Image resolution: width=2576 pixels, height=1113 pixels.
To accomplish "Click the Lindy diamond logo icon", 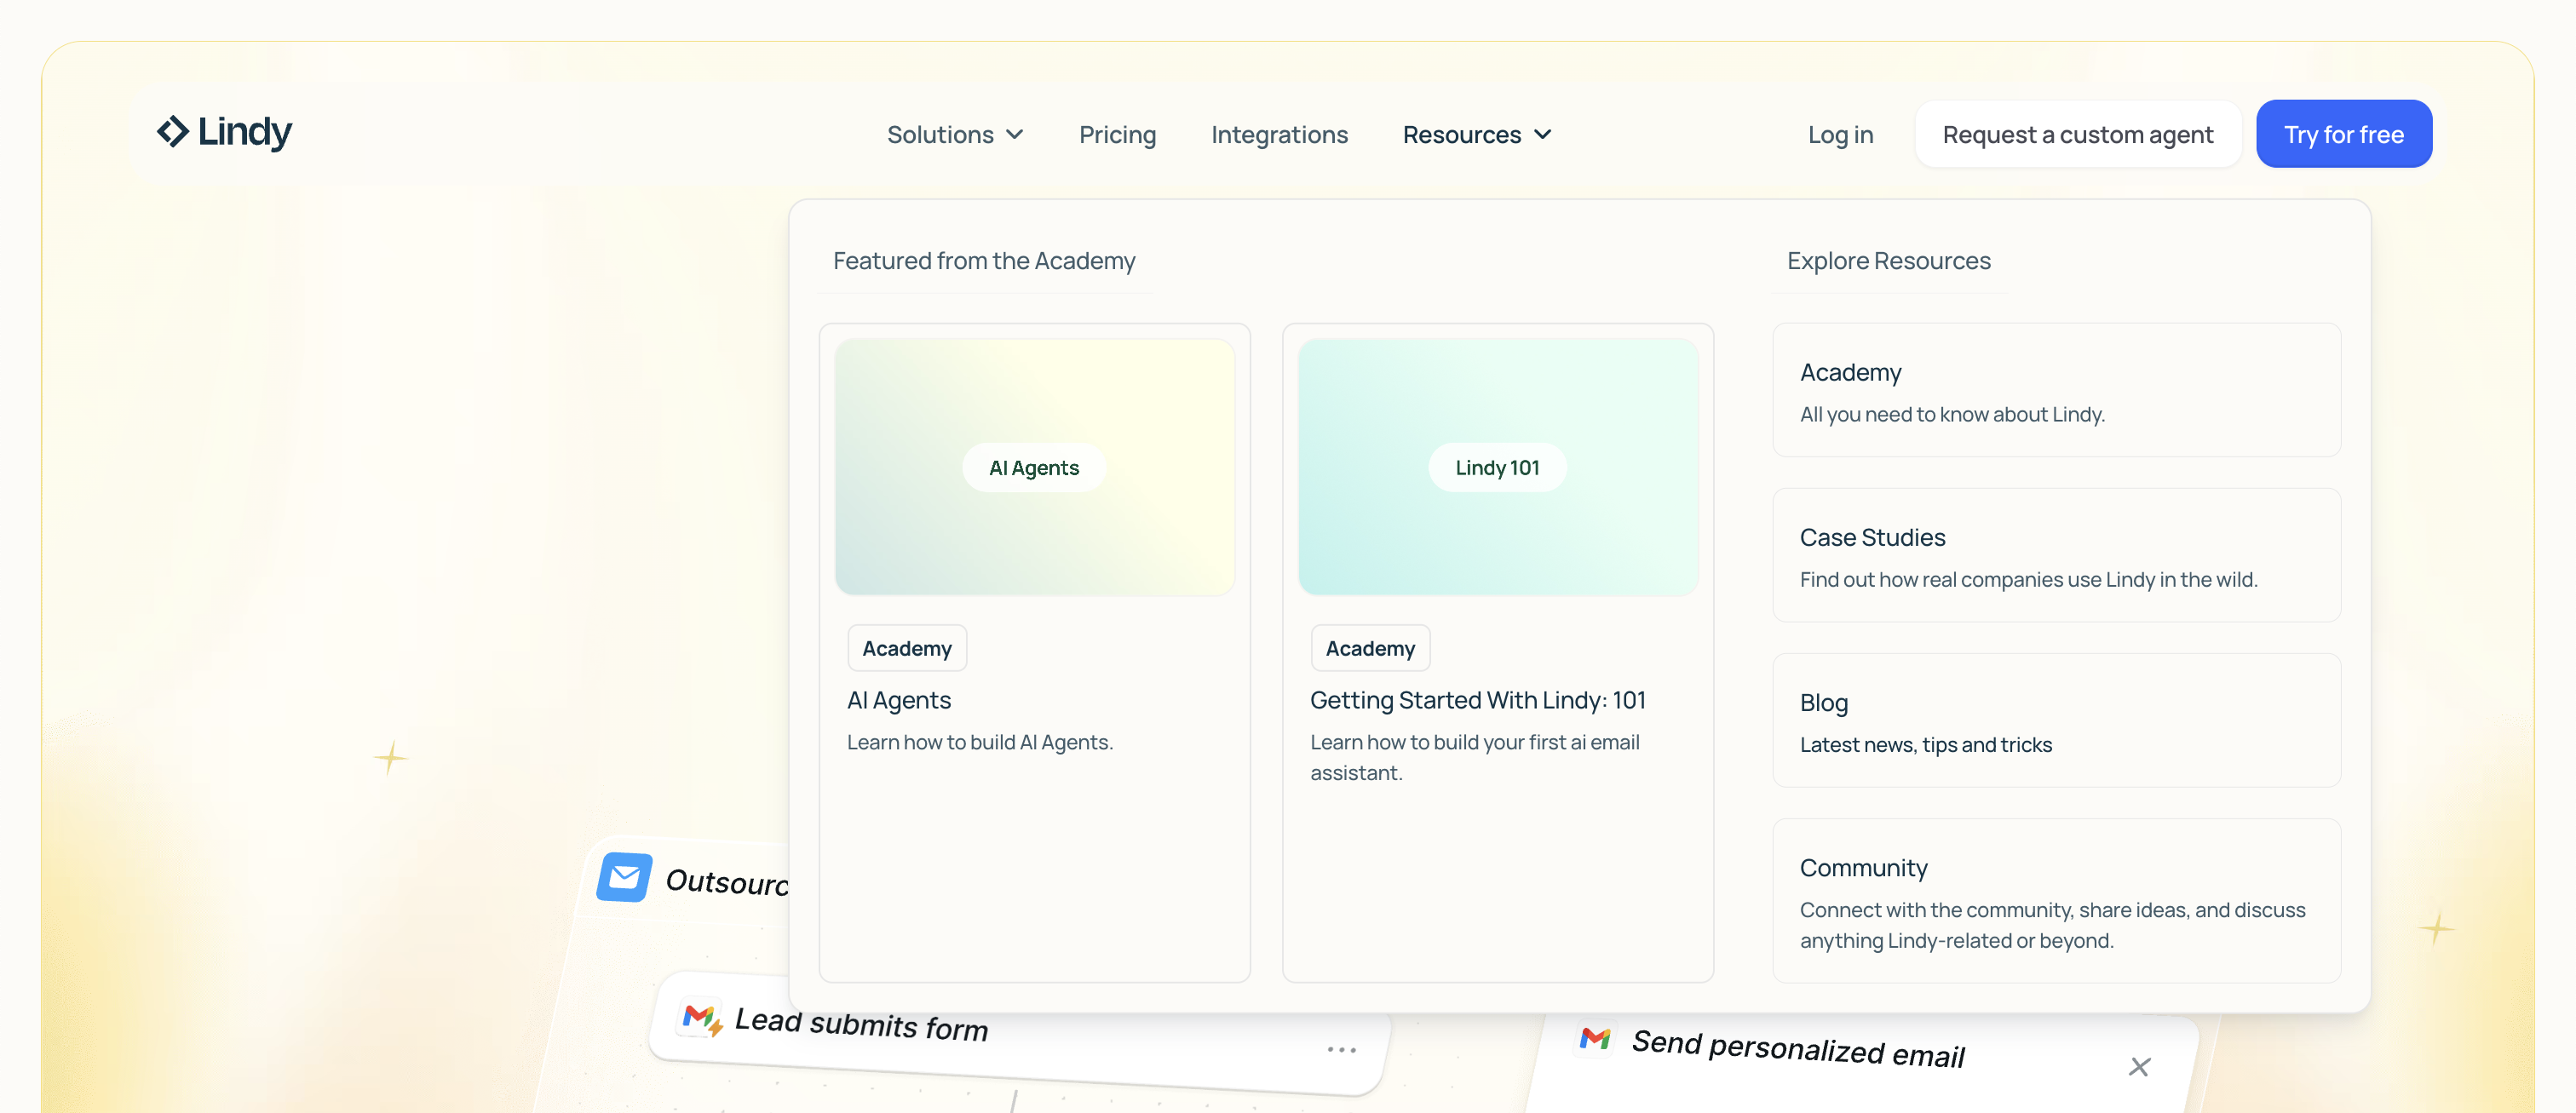I will (173, 132).
